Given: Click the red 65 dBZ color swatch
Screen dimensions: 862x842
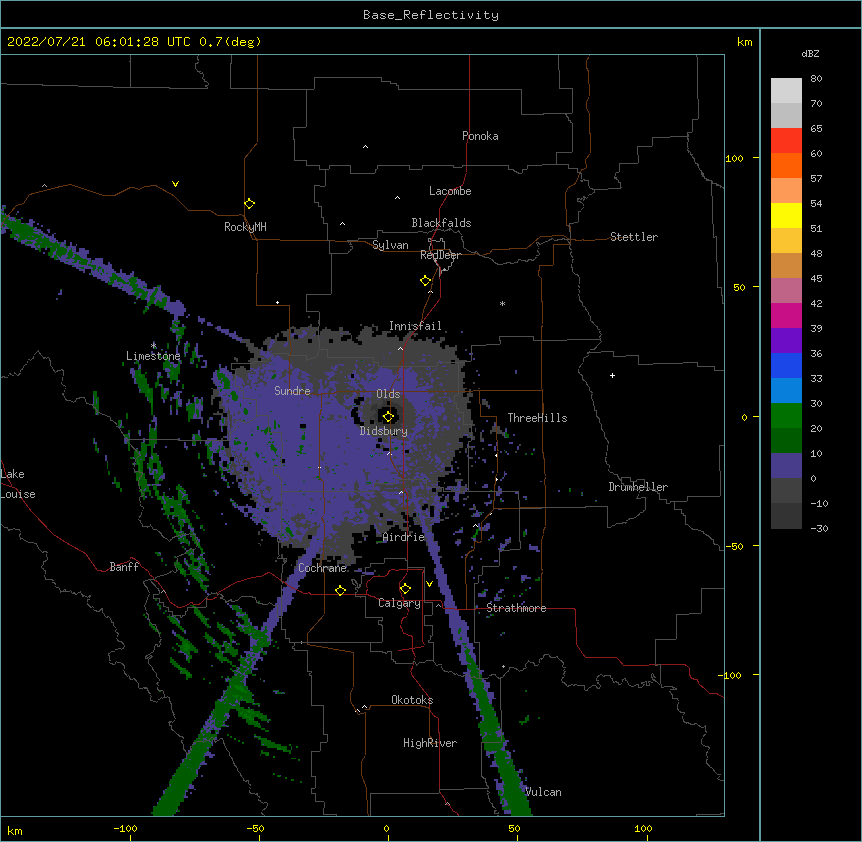Looking at the screenshot, I should [x=786, y=140].
